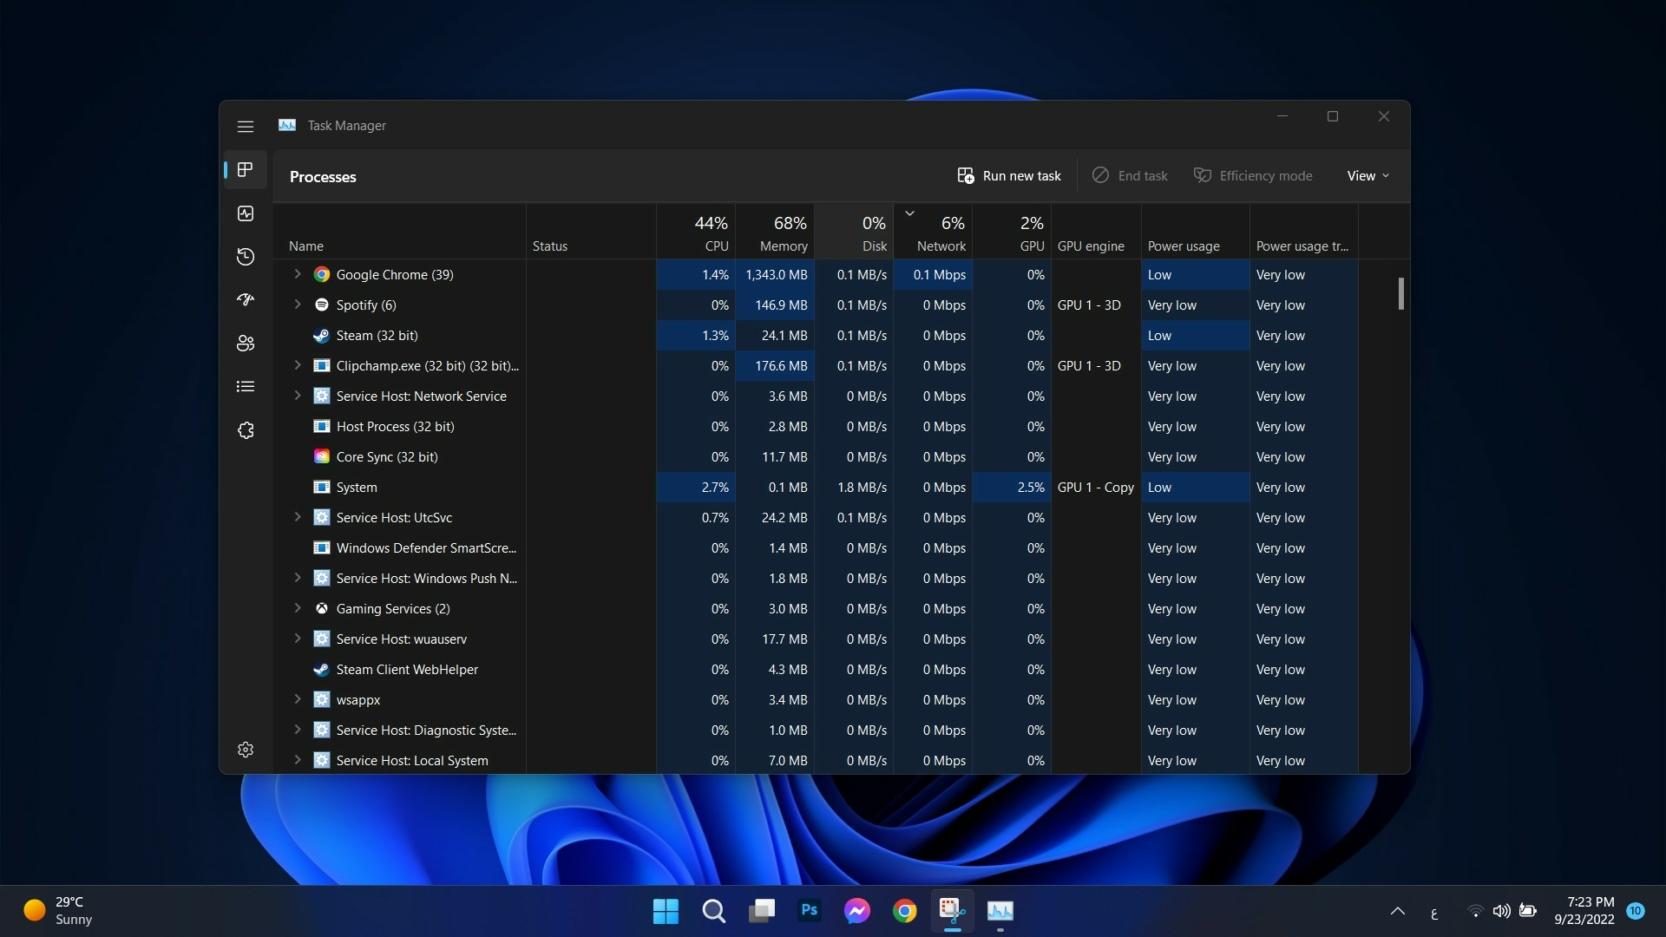Viewport: 1666px width, 937px height.
Task: Click the Spotify process icon
Action: coord(322,305)
